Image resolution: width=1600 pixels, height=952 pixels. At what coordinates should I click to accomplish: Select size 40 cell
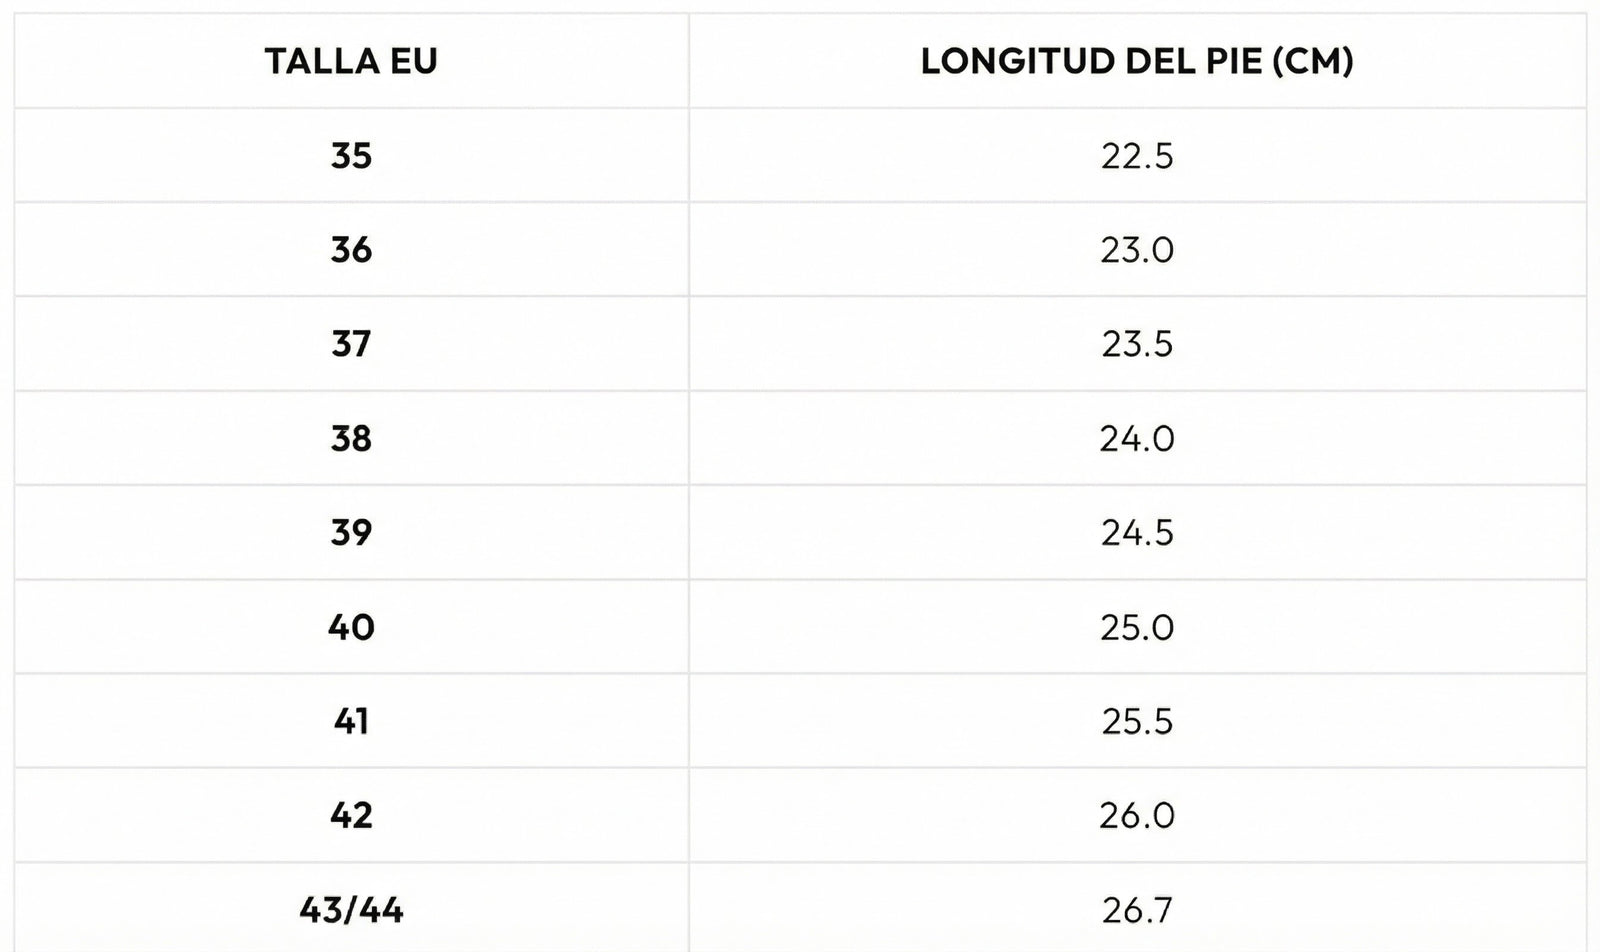[351, 627]
